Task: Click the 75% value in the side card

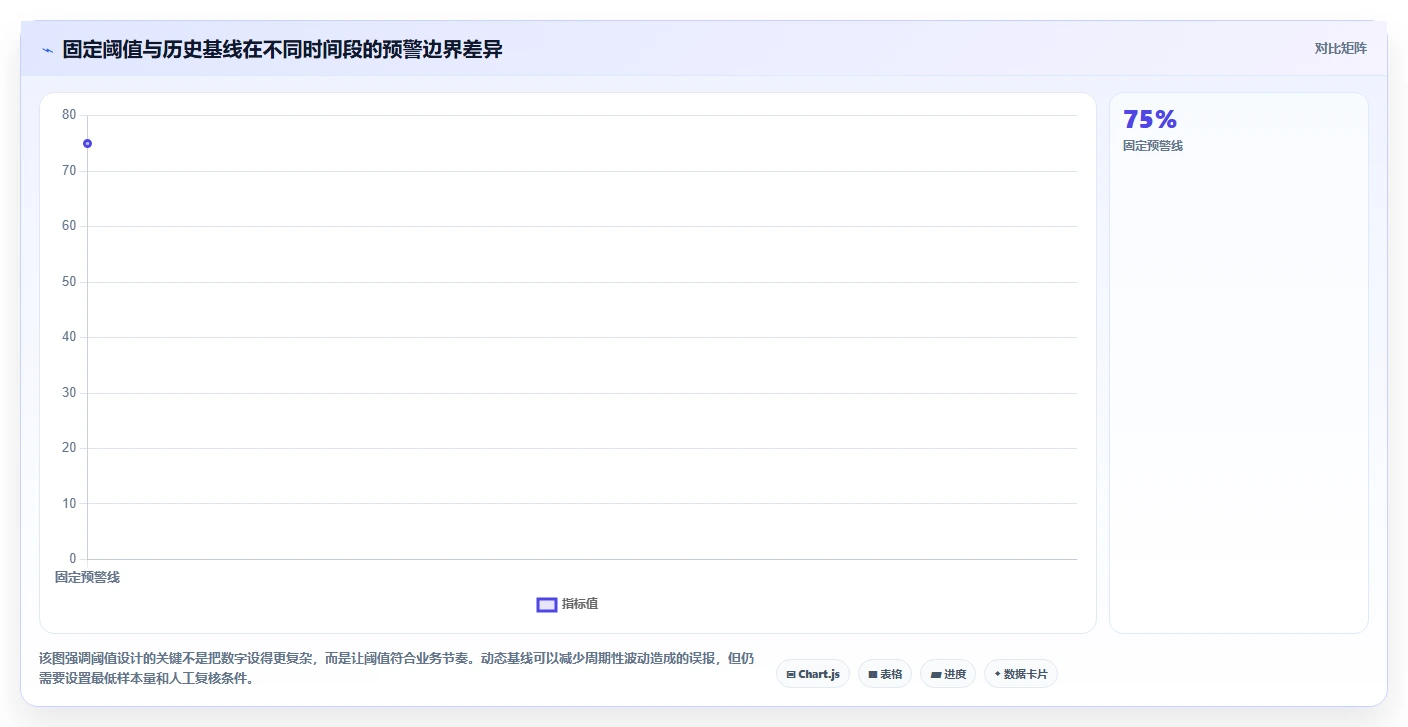Action: [x=1150, y=120]
